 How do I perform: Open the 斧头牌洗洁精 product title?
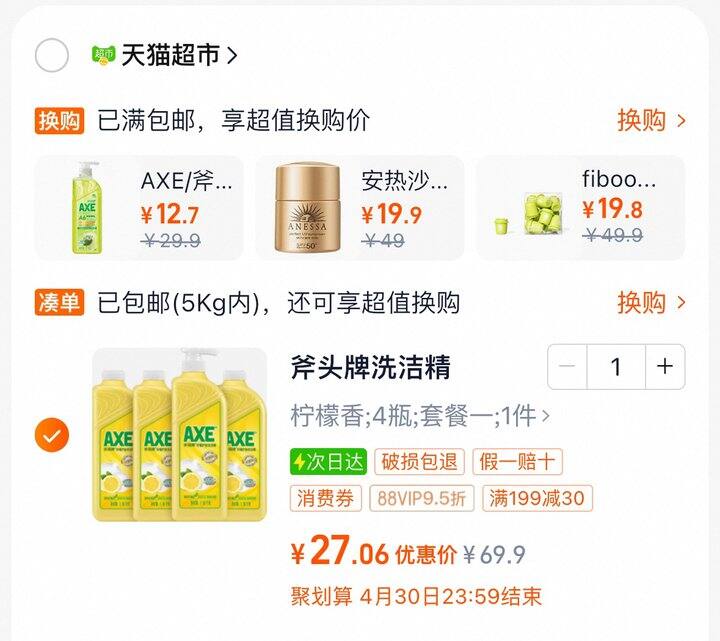click(x=371, y=367)
